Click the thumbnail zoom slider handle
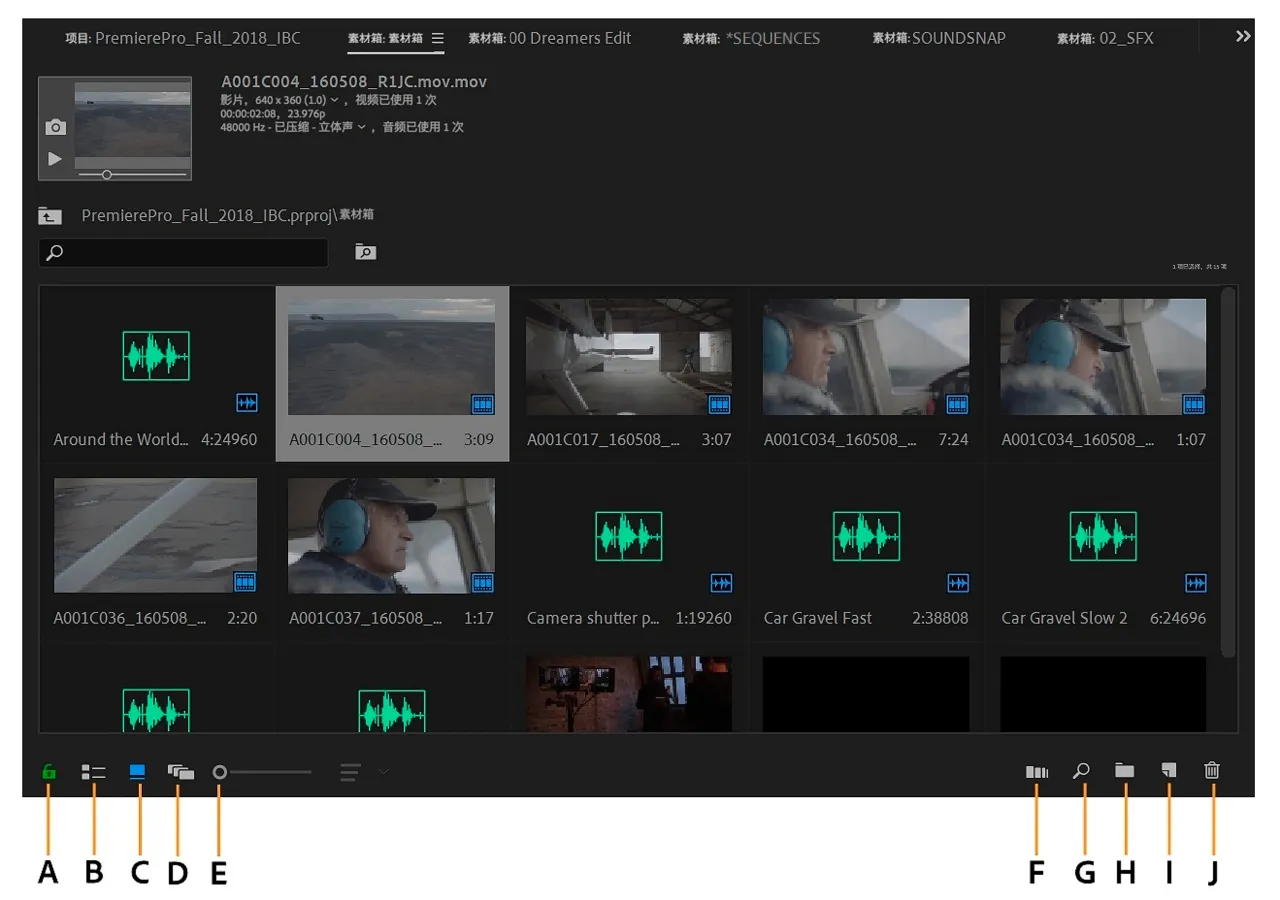The image size is (1280, 900). 220,772
